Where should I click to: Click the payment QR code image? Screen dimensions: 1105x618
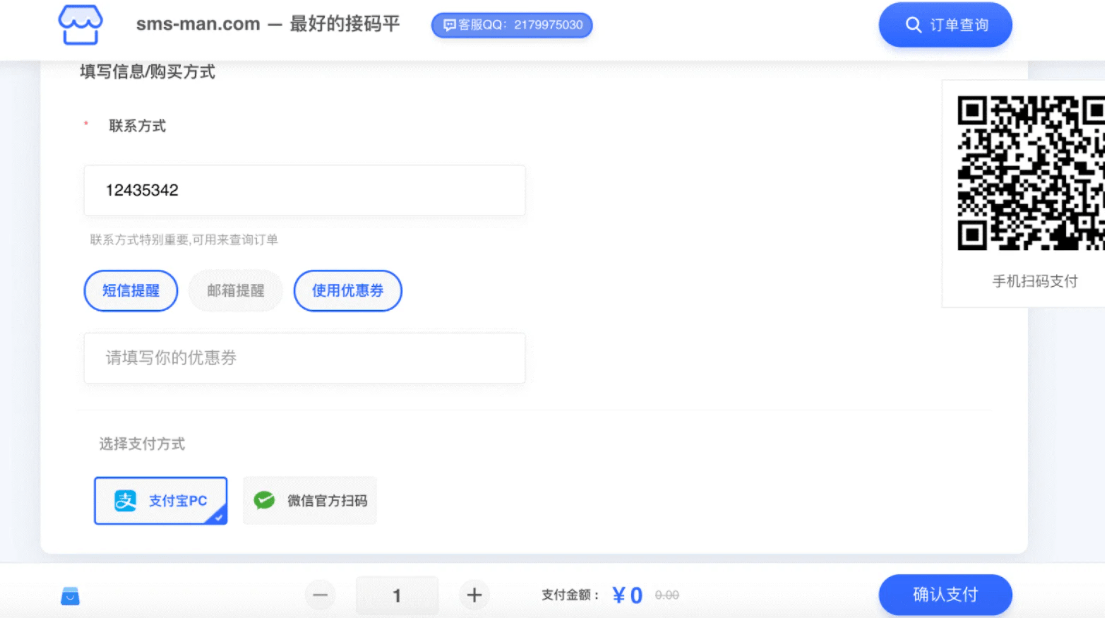click(1030, 172)
